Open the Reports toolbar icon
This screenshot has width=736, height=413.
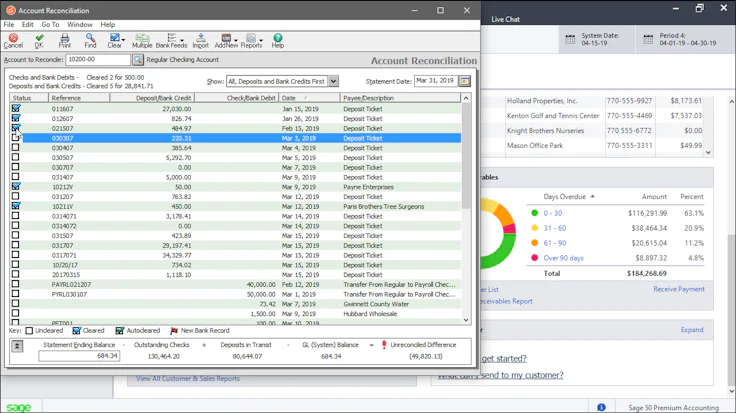[x=251, y=41]
